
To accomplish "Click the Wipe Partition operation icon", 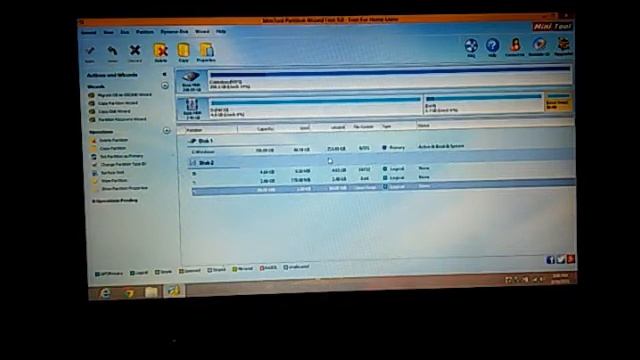I will [x=95, y=181].
